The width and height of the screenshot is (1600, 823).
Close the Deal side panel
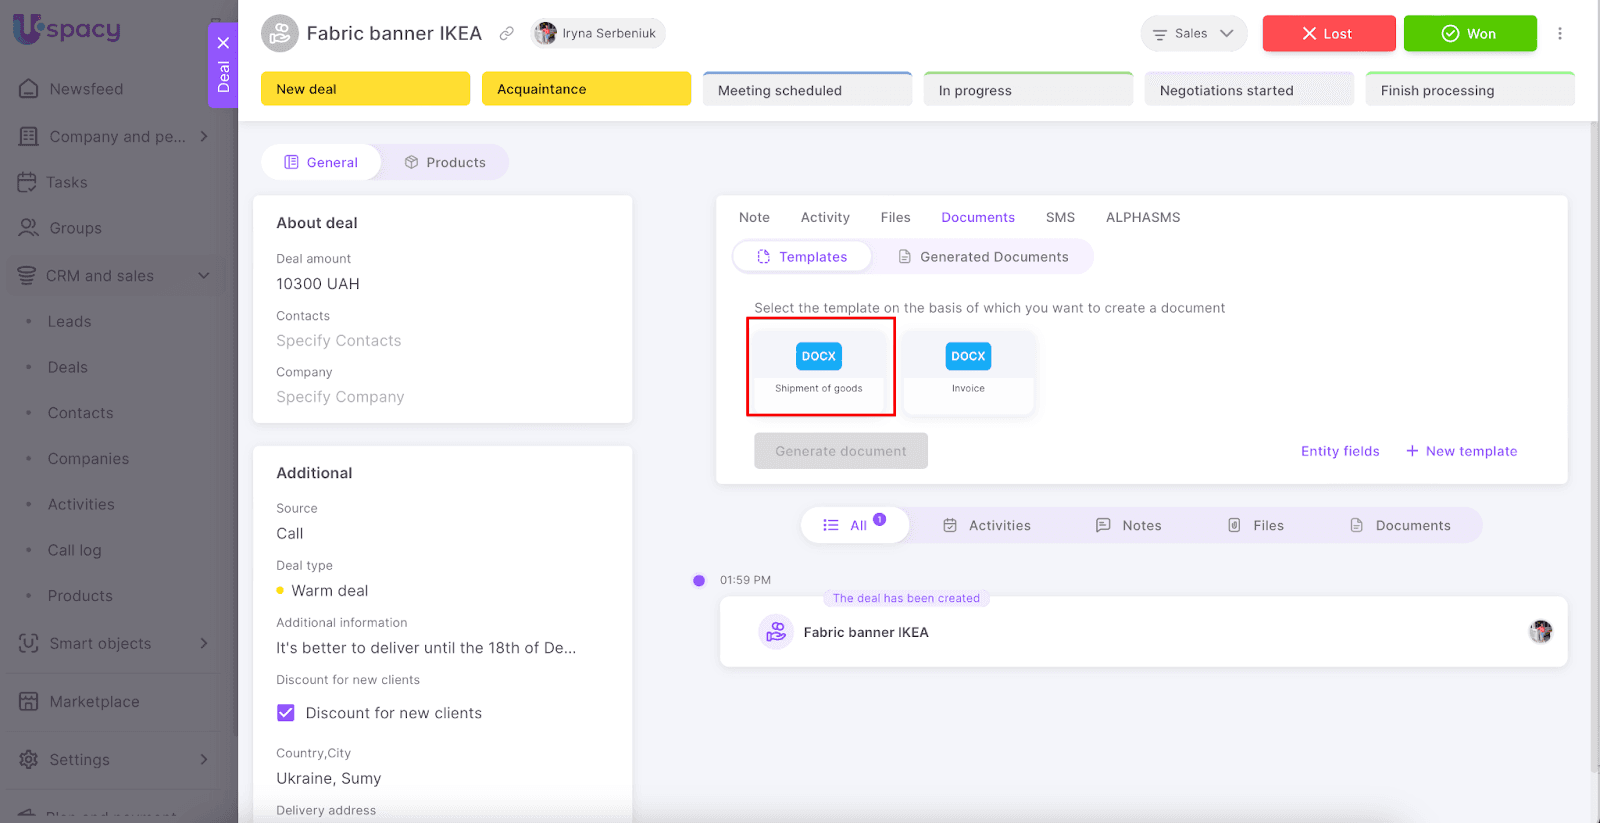click(223, 43)
